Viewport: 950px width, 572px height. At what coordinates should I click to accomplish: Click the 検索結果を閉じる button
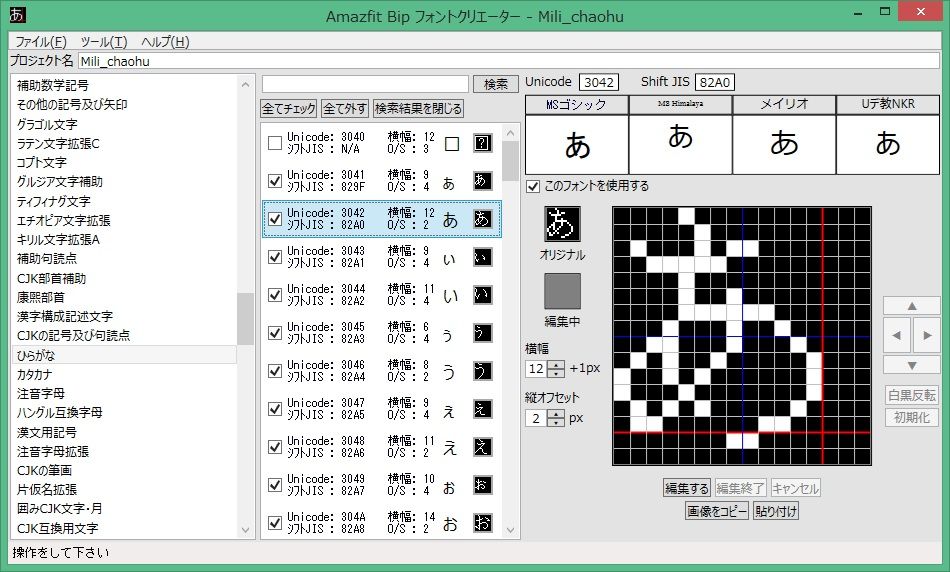pyautogui.click(x=418, y=108)
